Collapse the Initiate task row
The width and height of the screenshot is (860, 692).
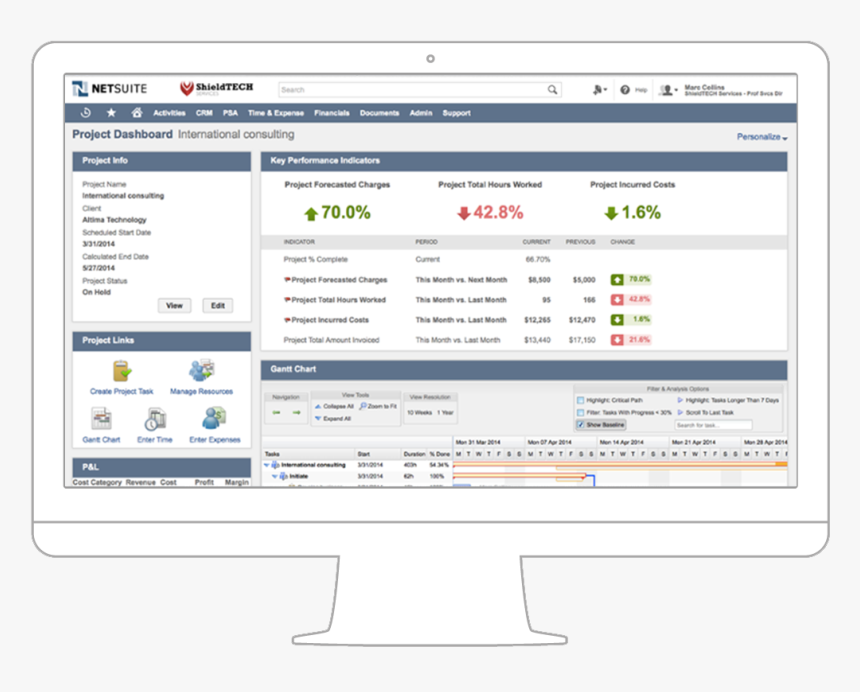coord(275,477)
